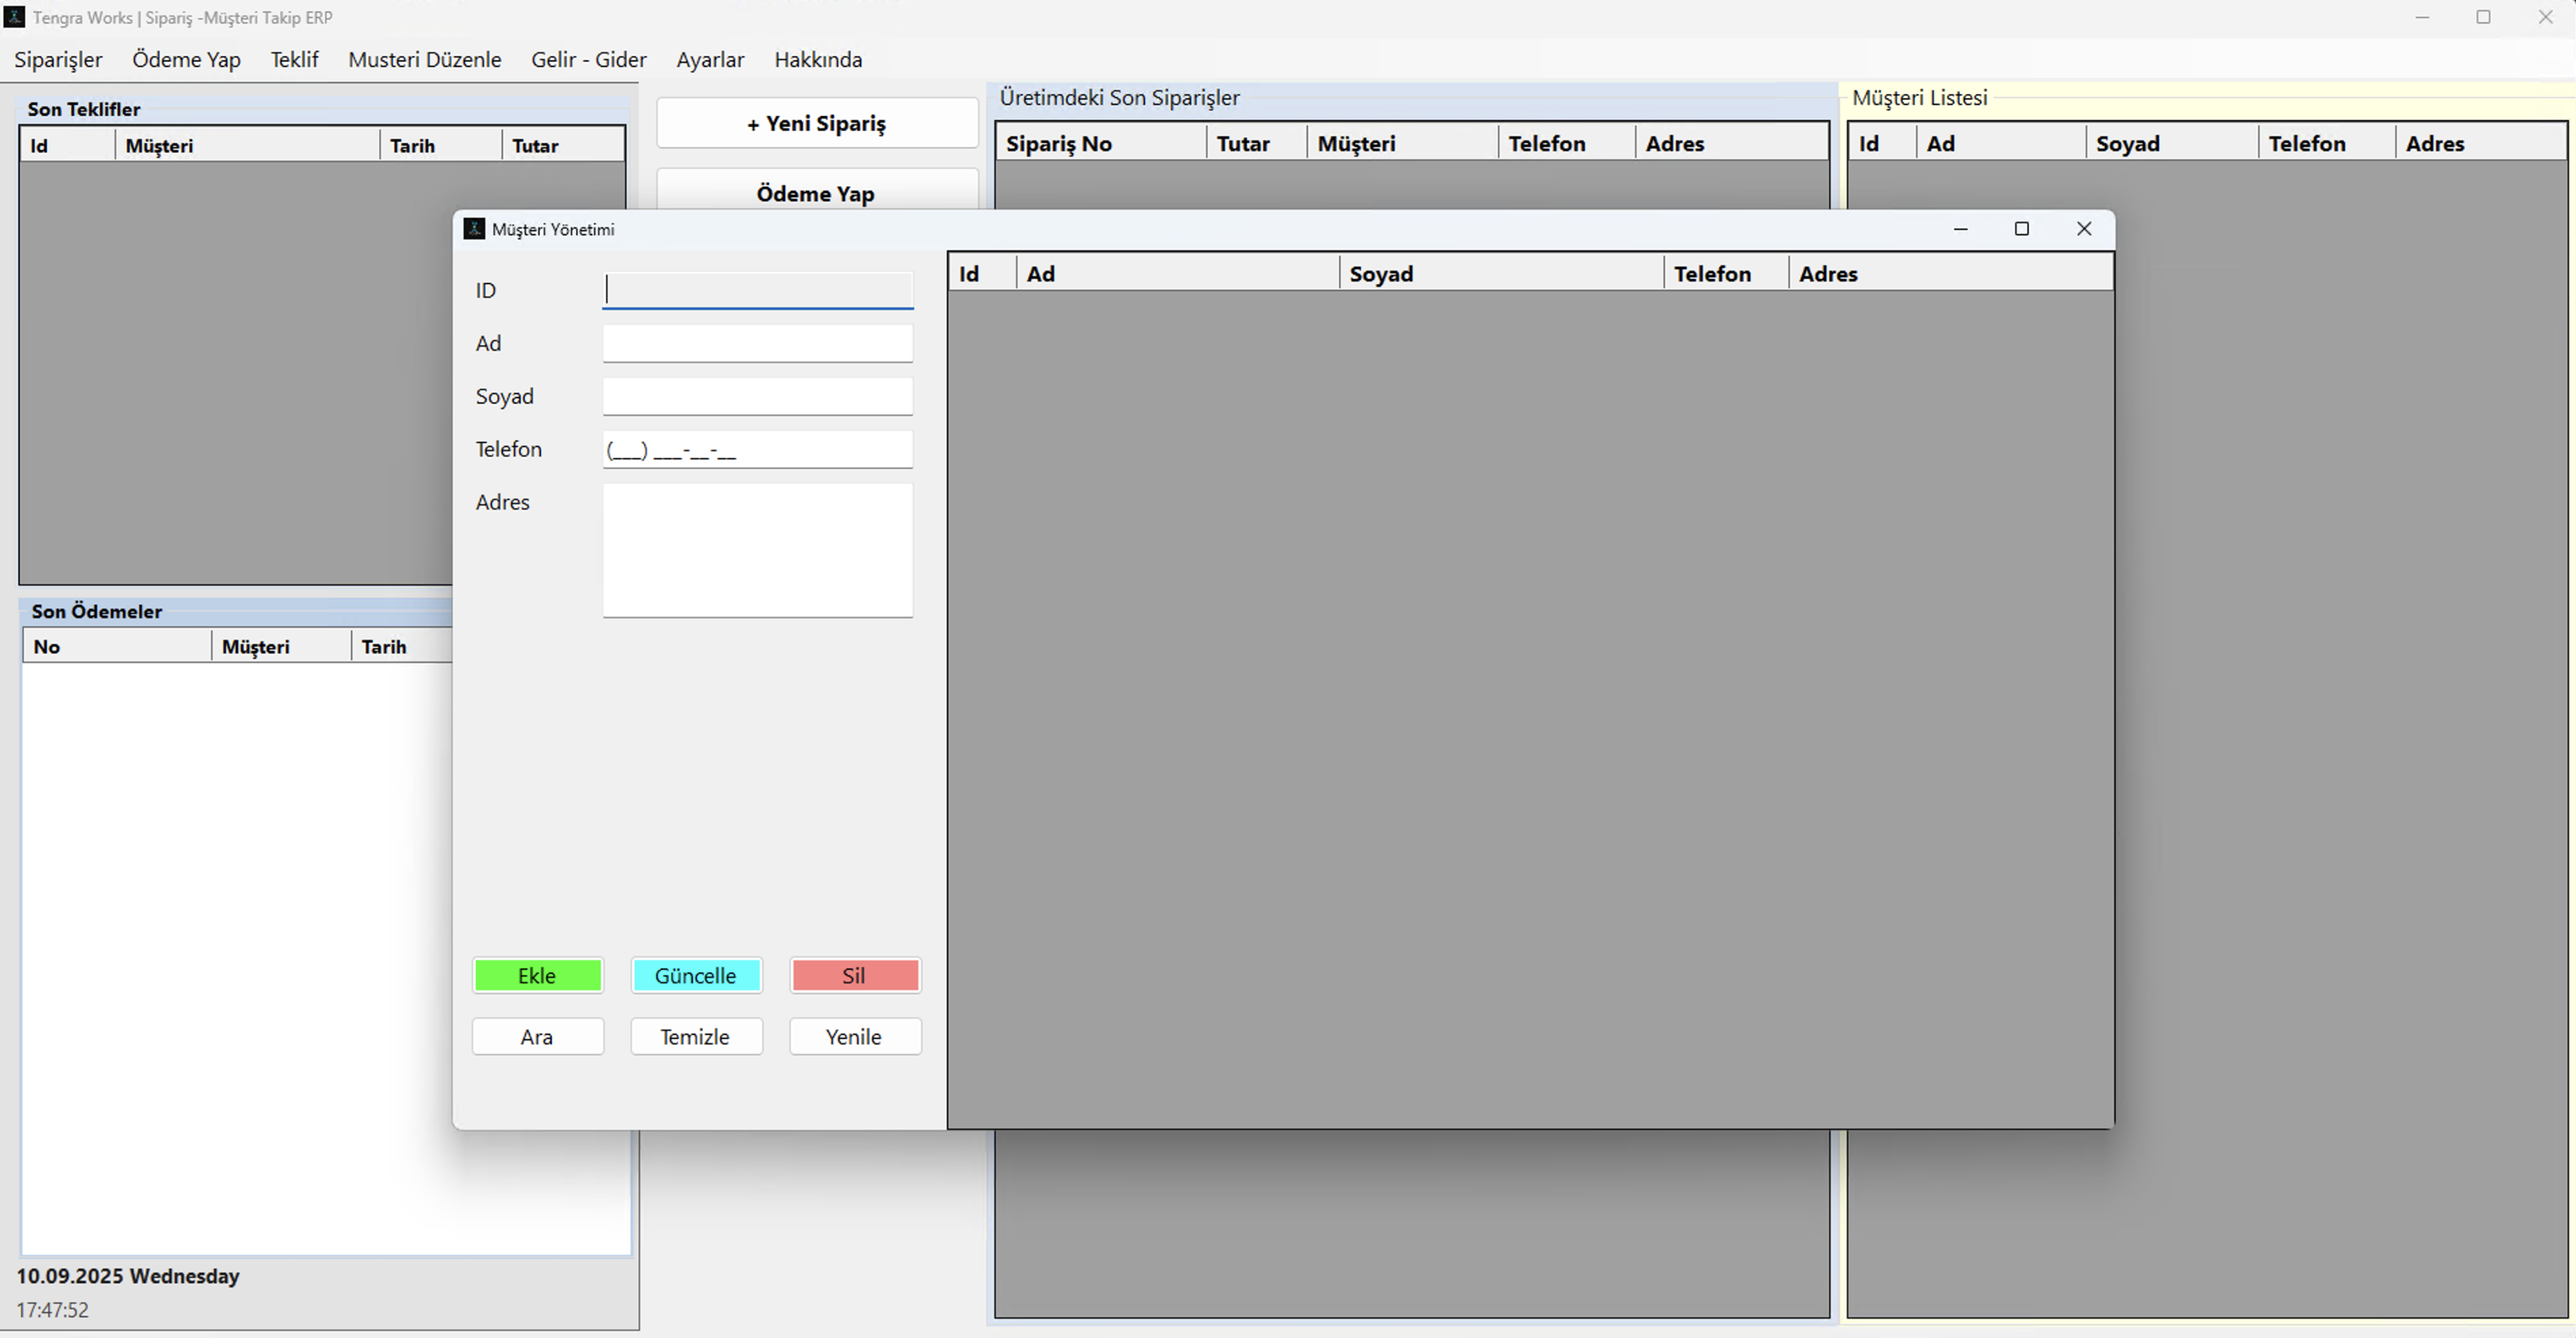Open the Siparişler menu
Viewport: 2576px width, 1338px height.
point(58,60)
